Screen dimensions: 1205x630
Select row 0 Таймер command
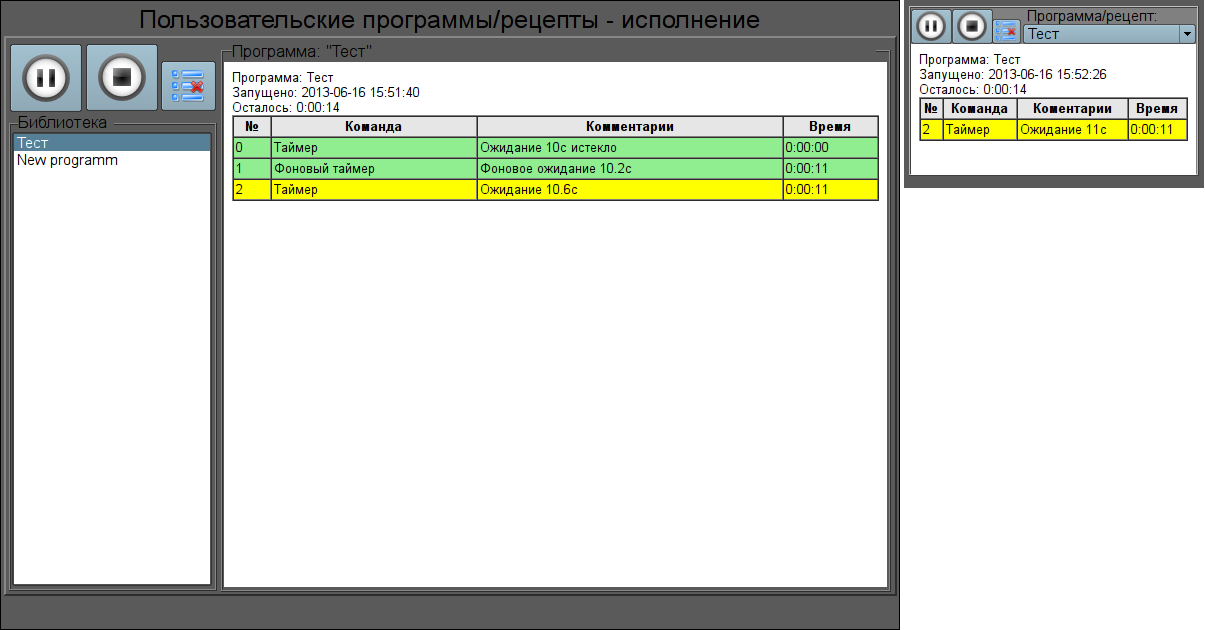373,148
